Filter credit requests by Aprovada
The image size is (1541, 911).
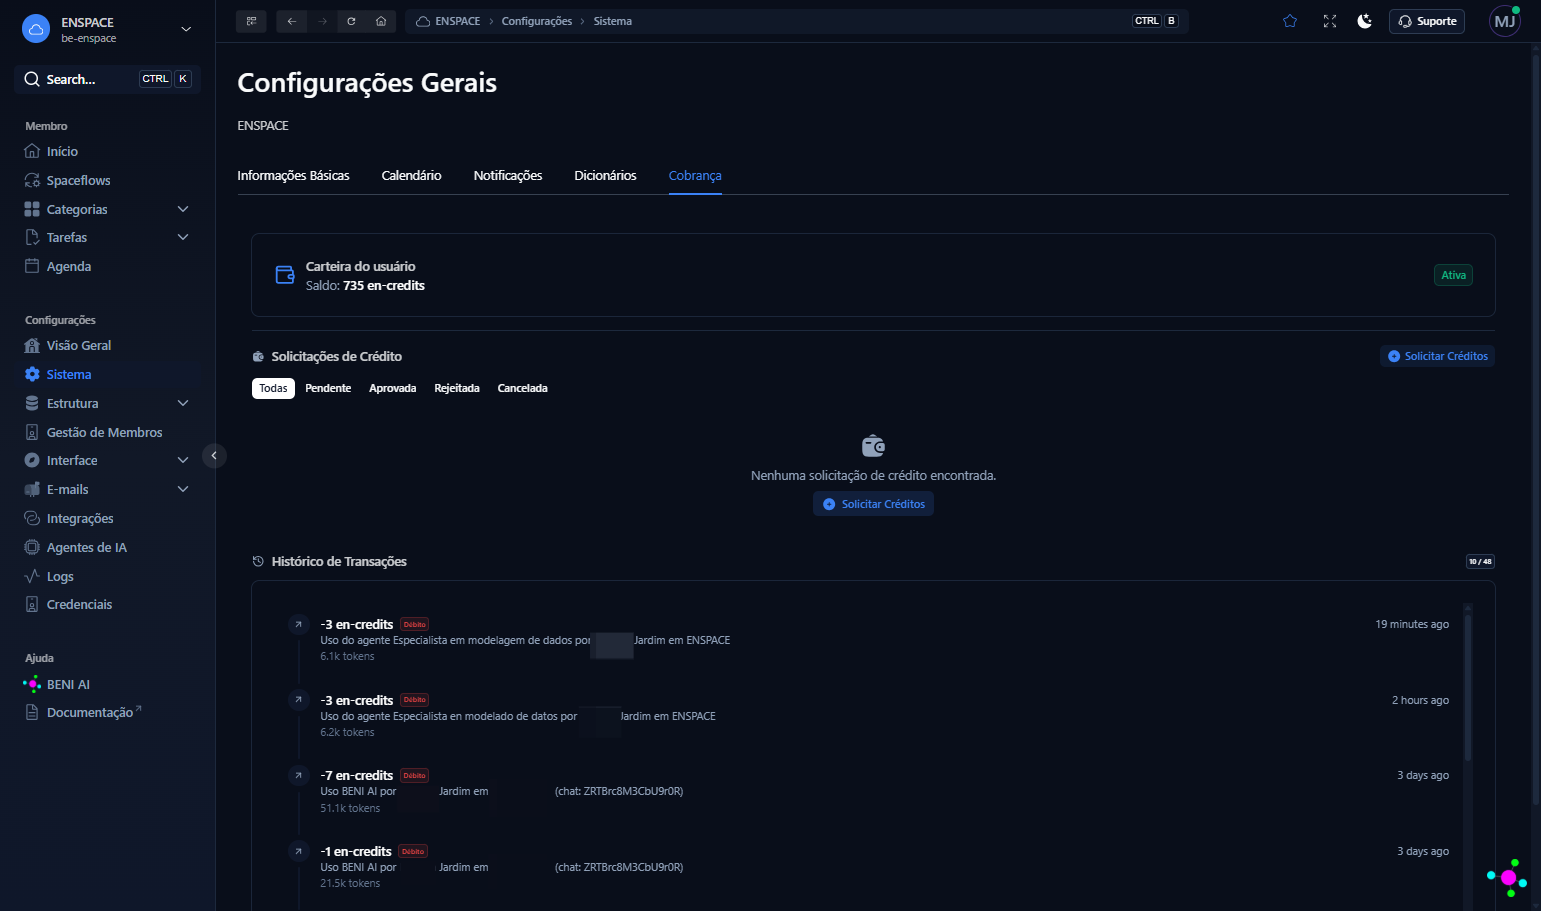click(392, 388)
